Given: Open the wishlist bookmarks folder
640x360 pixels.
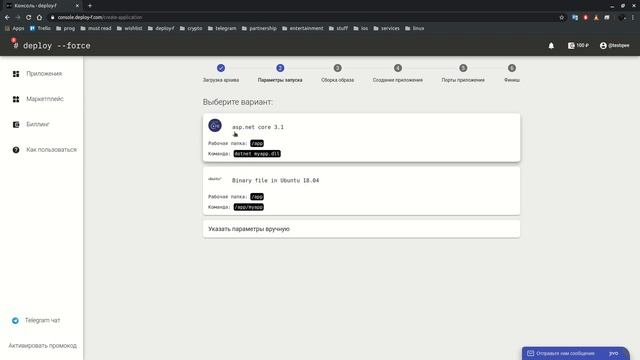Looking at the screenshot, I should [x=129, y=29].
